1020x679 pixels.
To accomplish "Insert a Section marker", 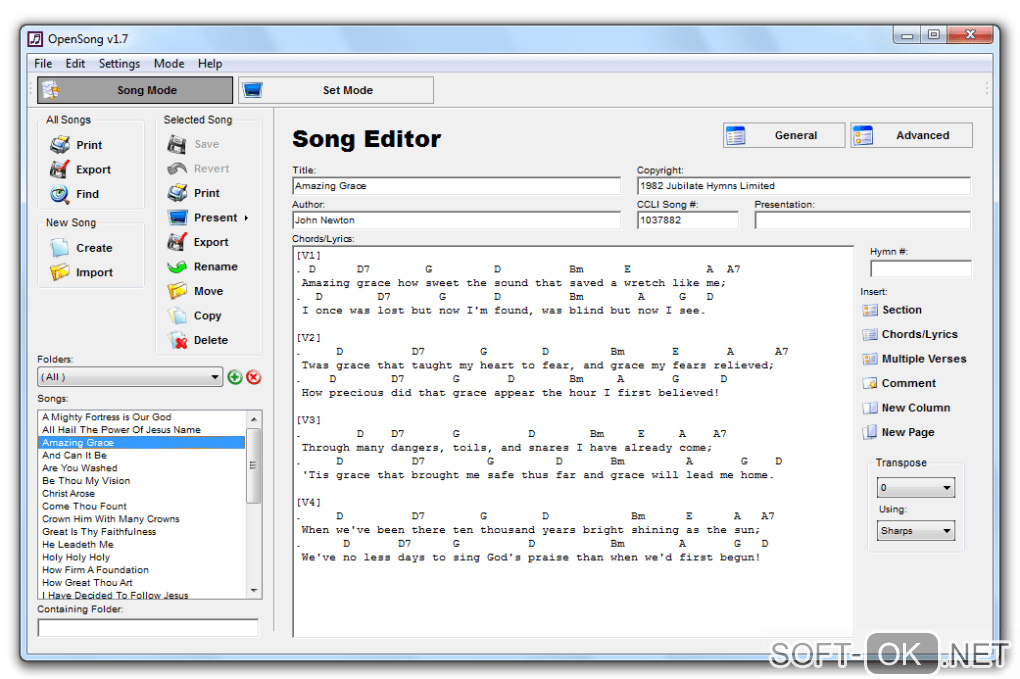I will tap(892, 310).
